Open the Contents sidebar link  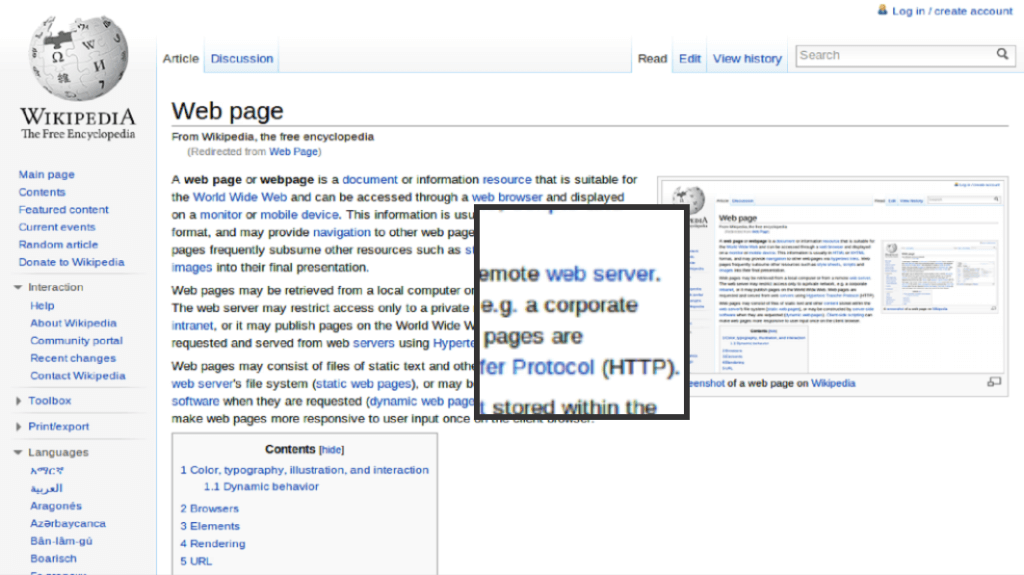(42, 192)
